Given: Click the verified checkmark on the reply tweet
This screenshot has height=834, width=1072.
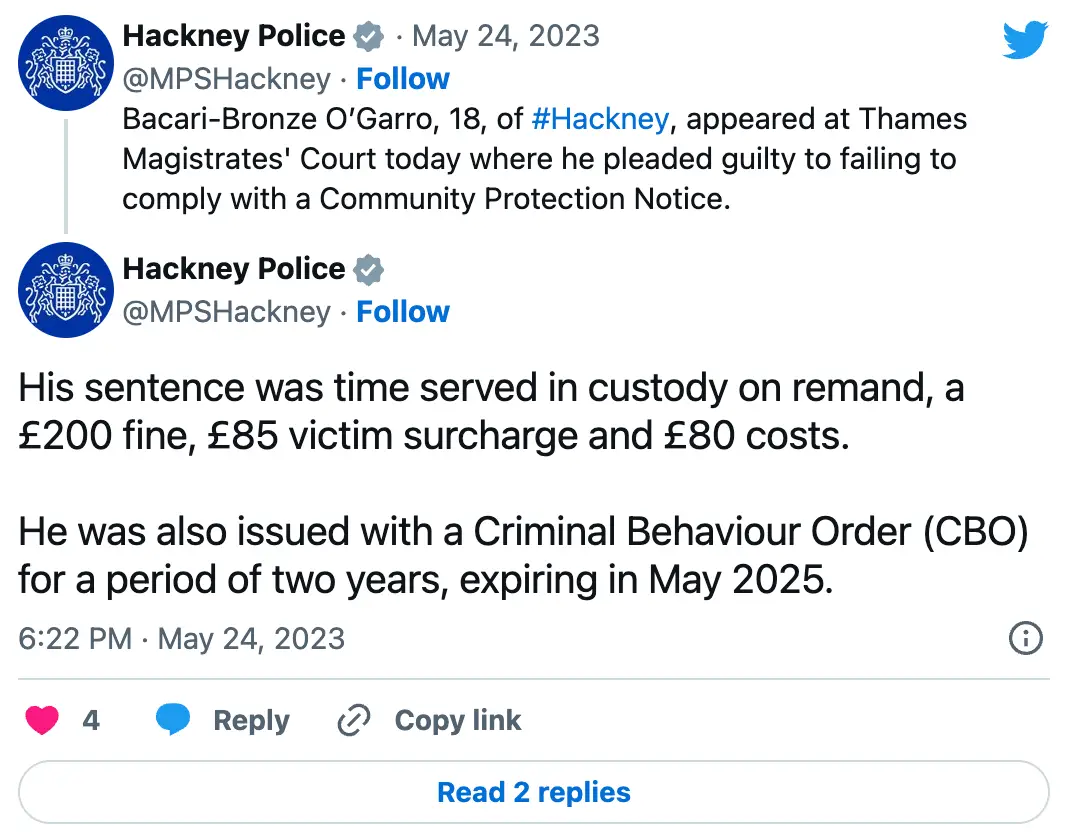Looking at the screenshot, I should click(369, 268).
